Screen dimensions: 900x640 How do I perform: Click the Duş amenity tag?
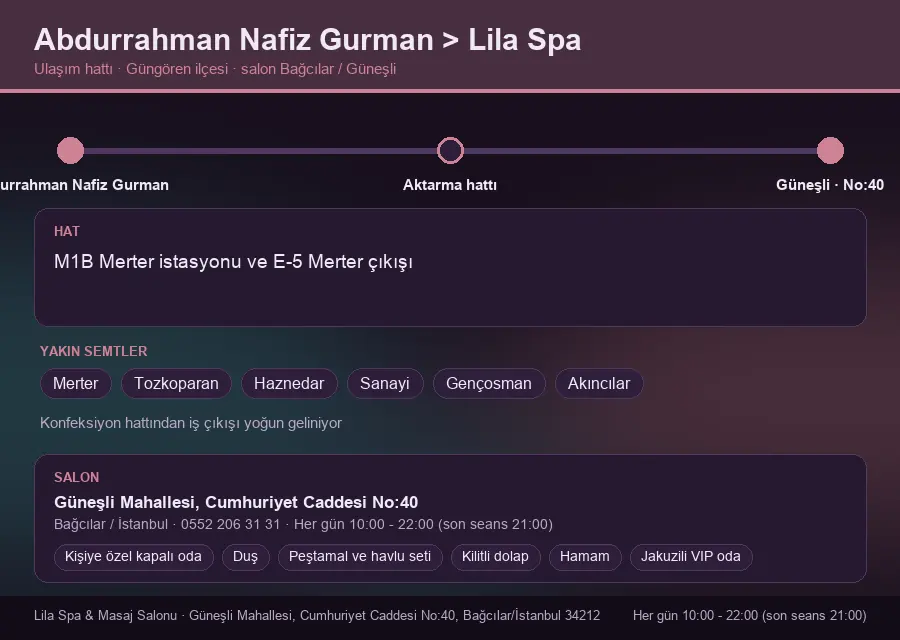coord(246,557)
